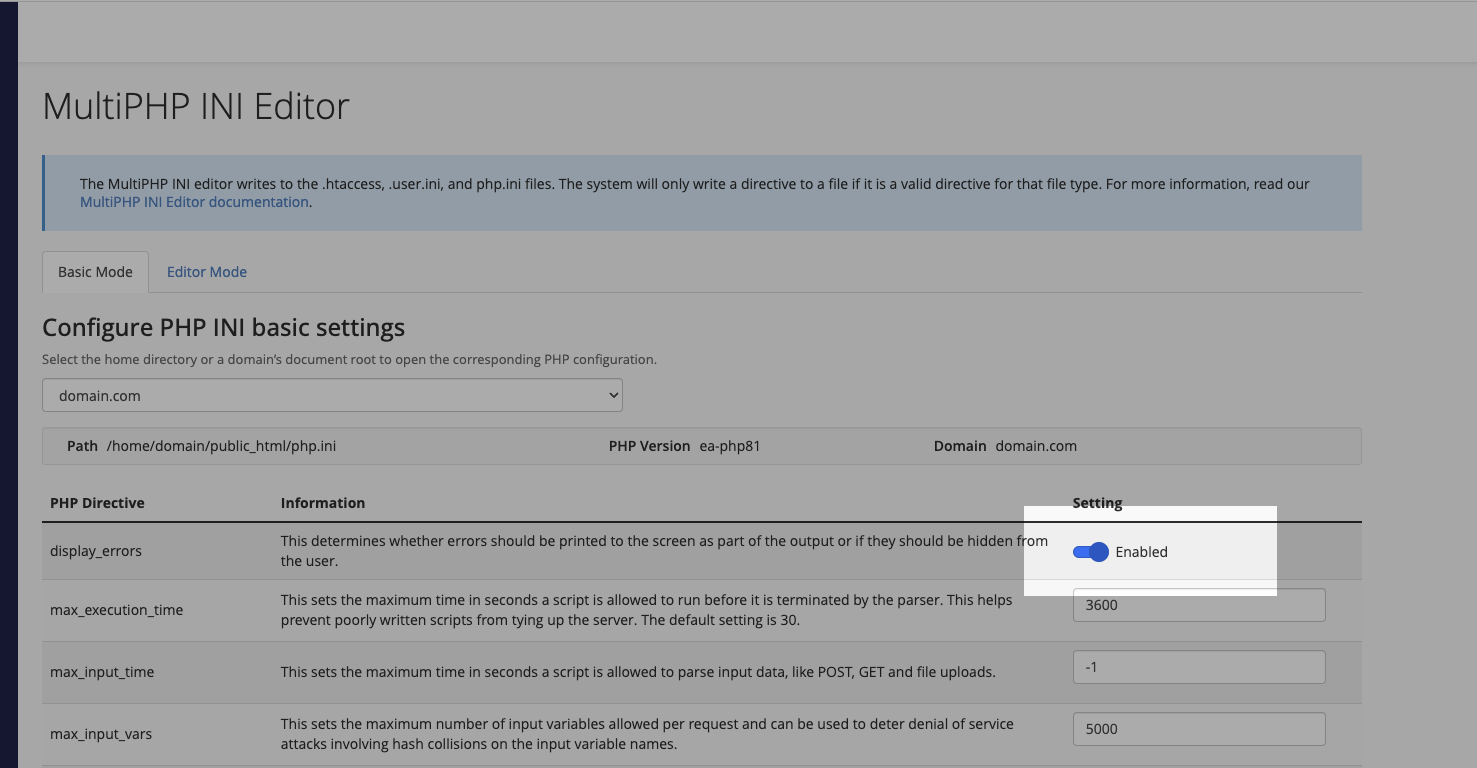The image size is (1477, 768).
Task: Switch to the Editor Mode tab
Action: pyautogui.click(x=207, y=272)
